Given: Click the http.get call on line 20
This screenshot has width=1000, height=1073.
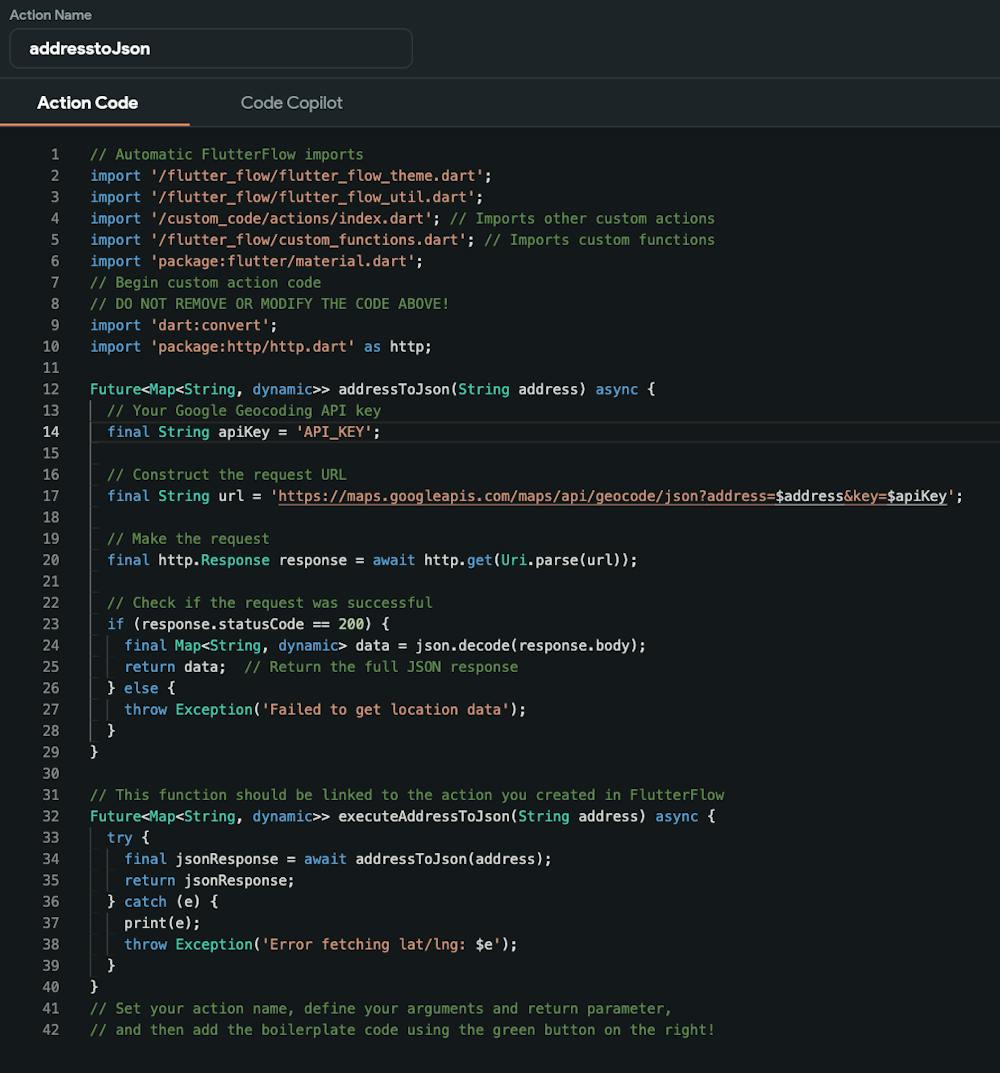Looking at the screenshot, I should pyautogui.click(x=458, y=560).
